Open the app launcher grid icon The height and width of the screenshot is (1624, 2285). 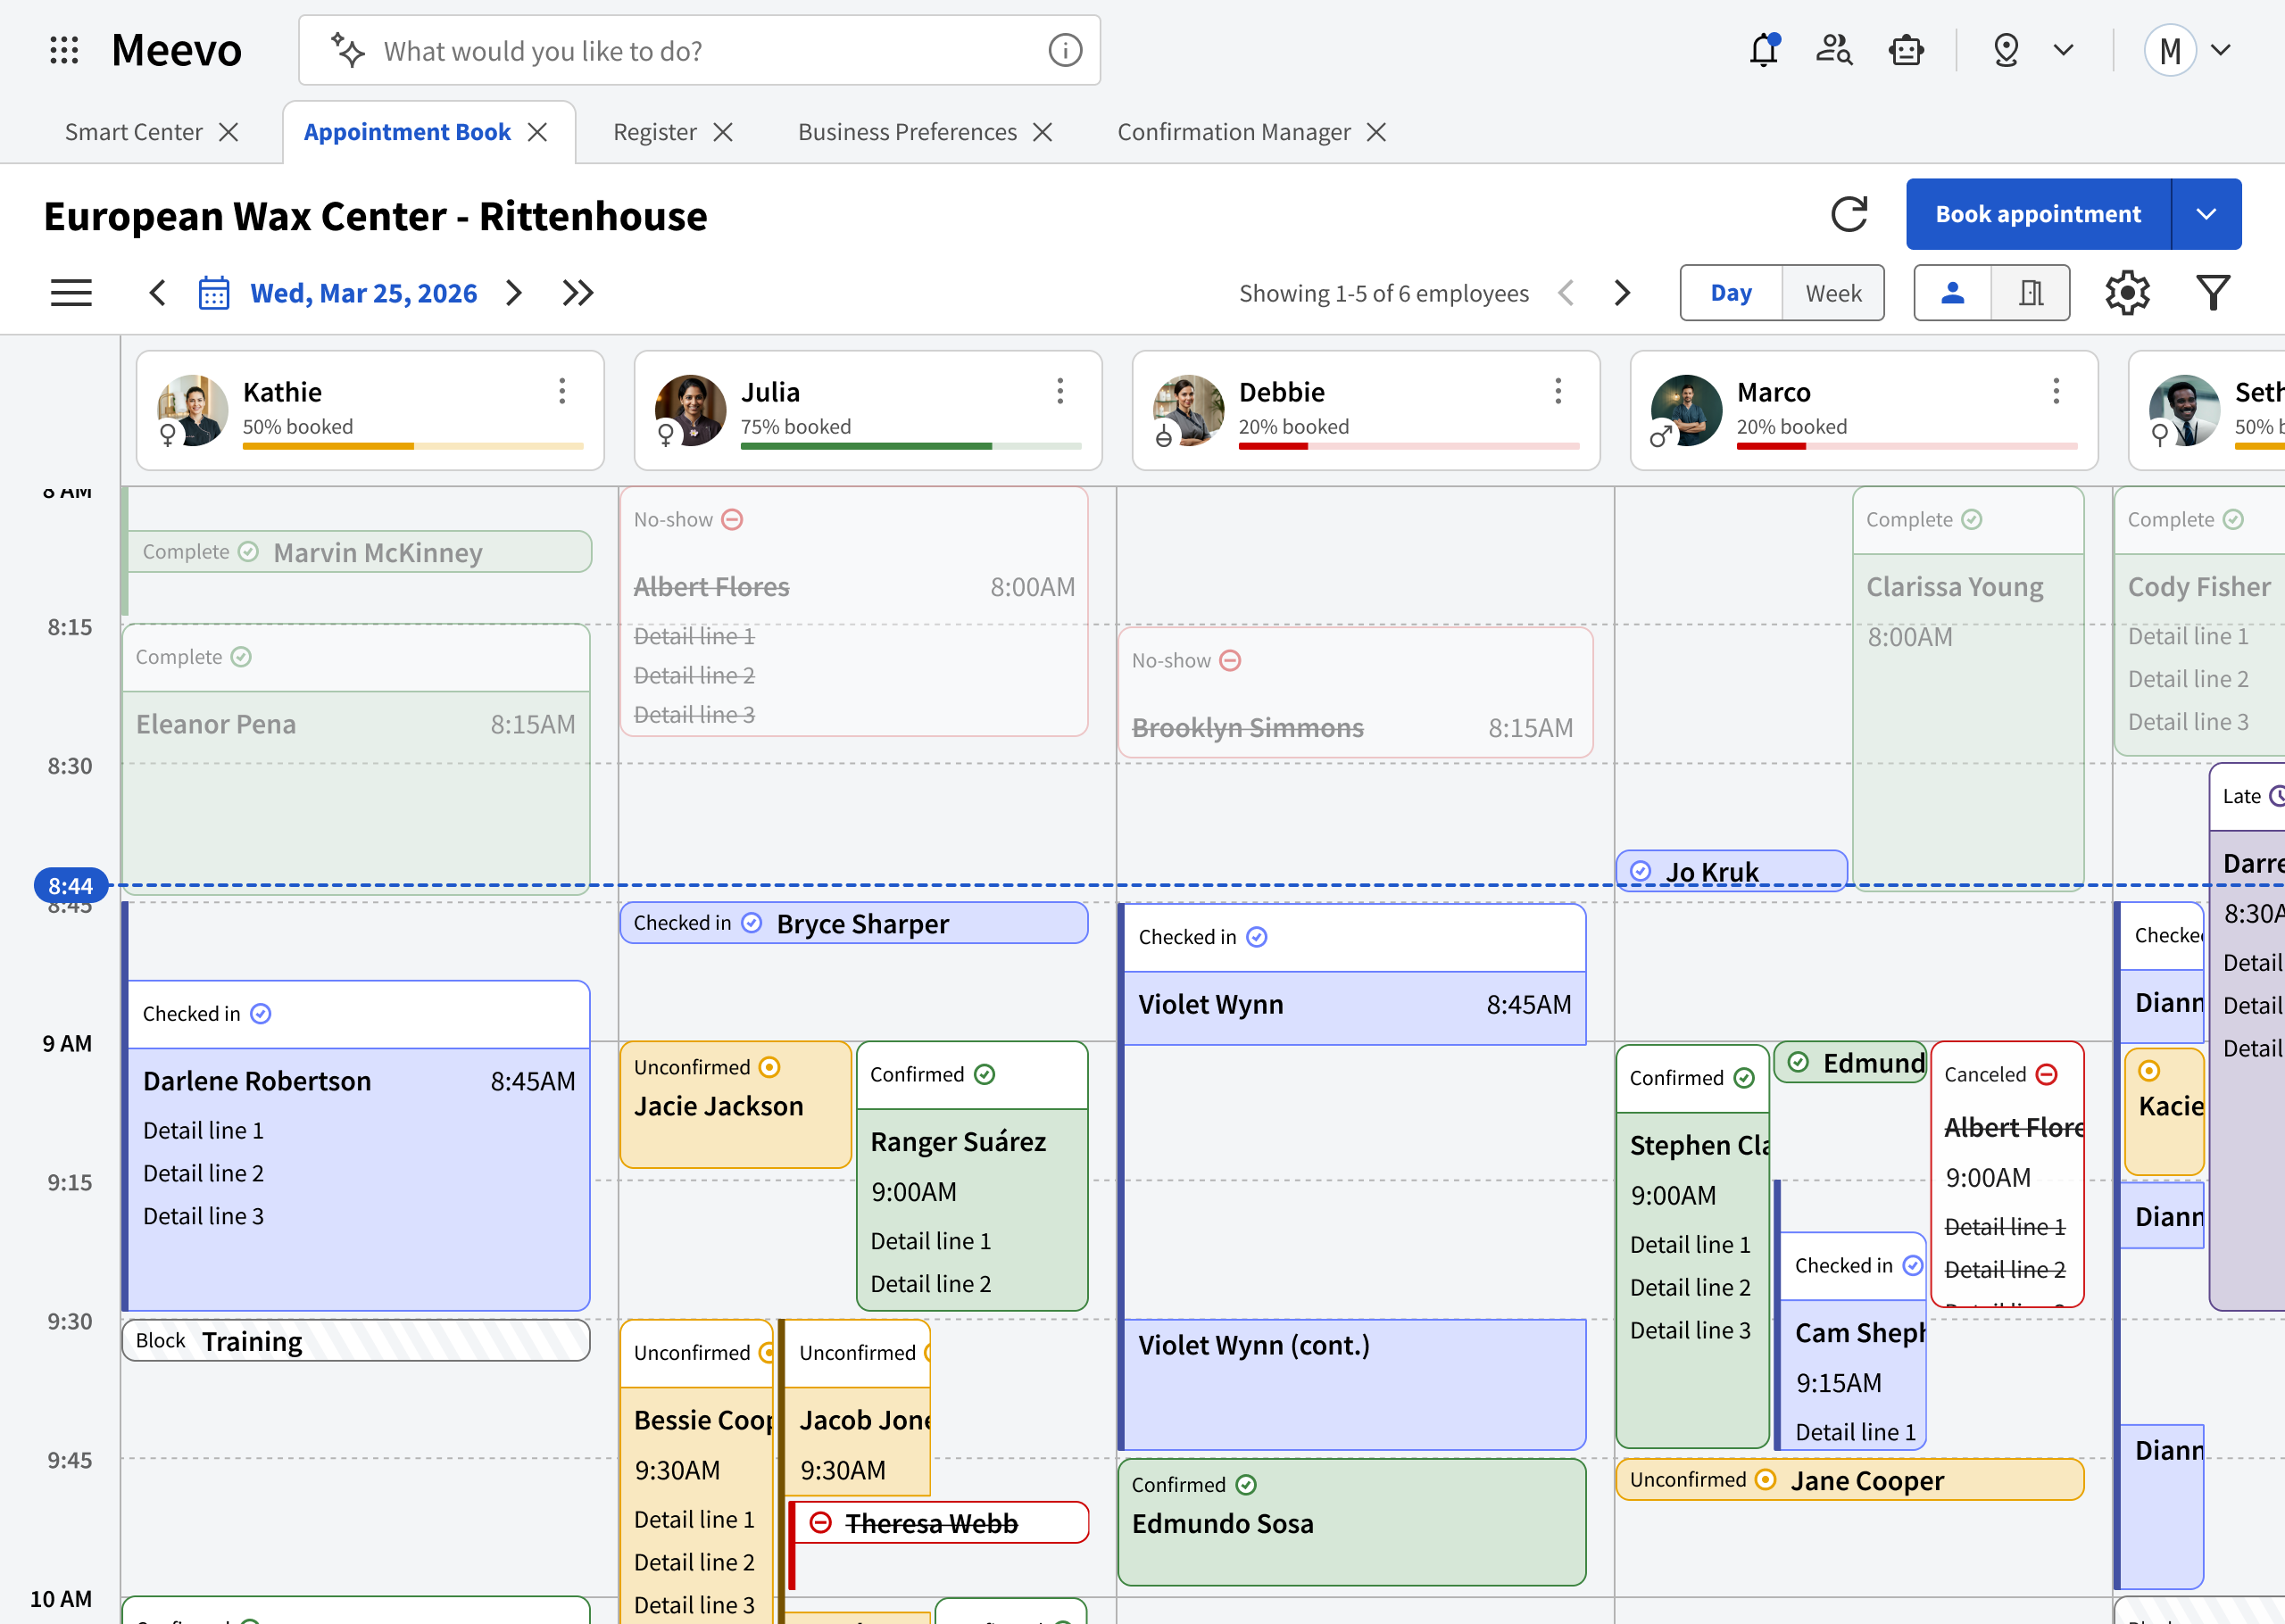(64, 50)
